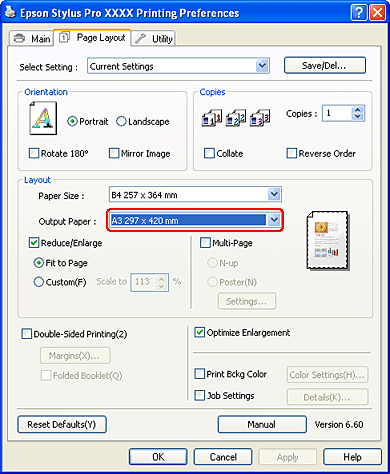
Task: Expand the Paper Size dropdown
Action: pos(274,194)
